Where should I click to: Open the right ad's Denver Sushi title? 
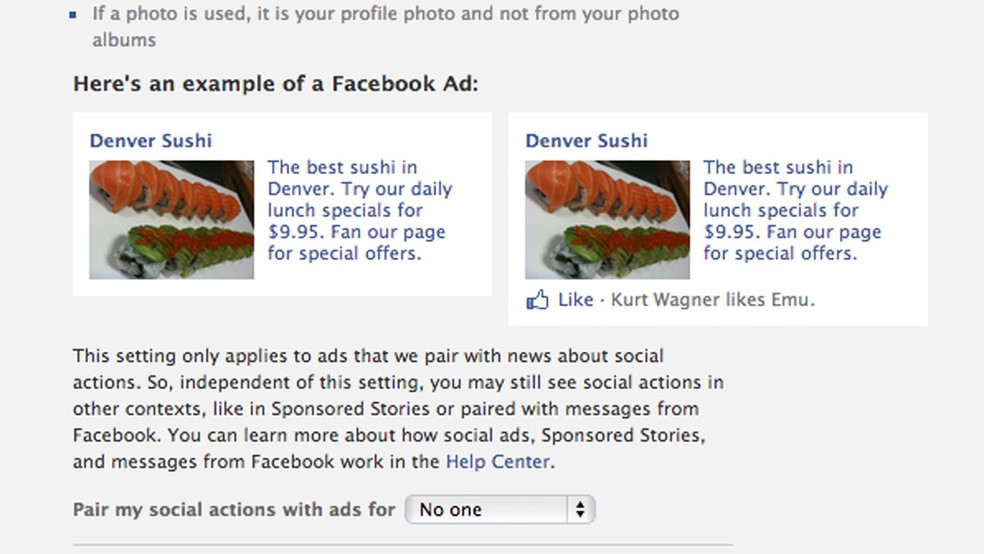pos(586,141)
